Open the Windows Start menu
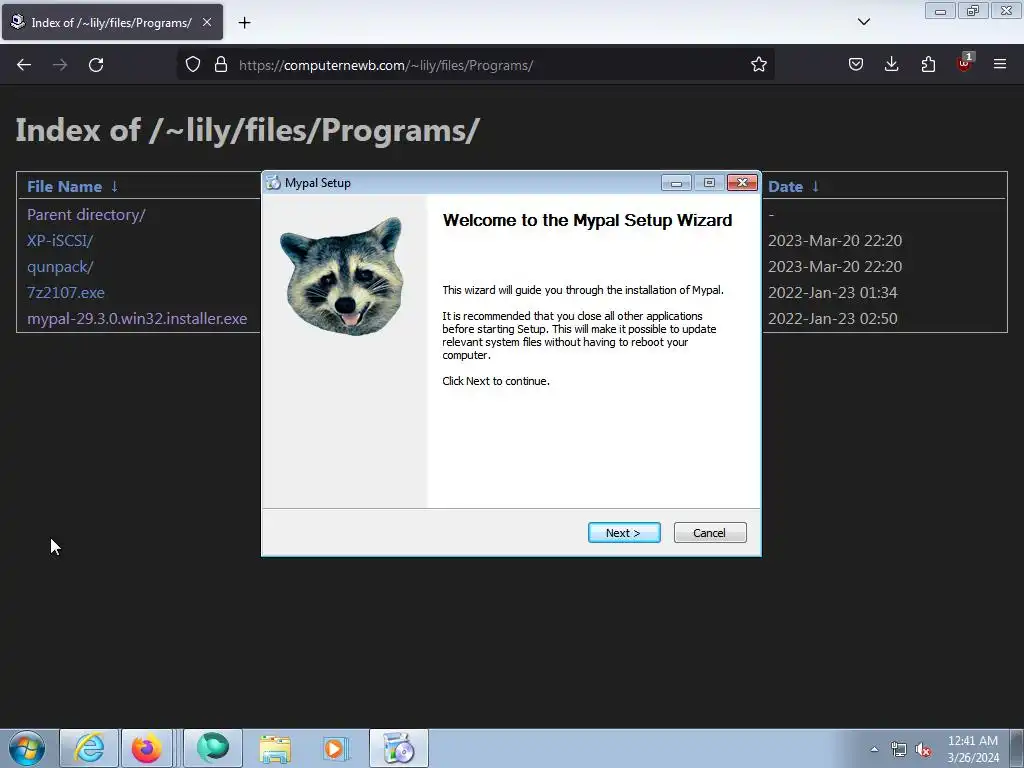Viewport: 1024px width, 768px height. [x=27, y=748]
